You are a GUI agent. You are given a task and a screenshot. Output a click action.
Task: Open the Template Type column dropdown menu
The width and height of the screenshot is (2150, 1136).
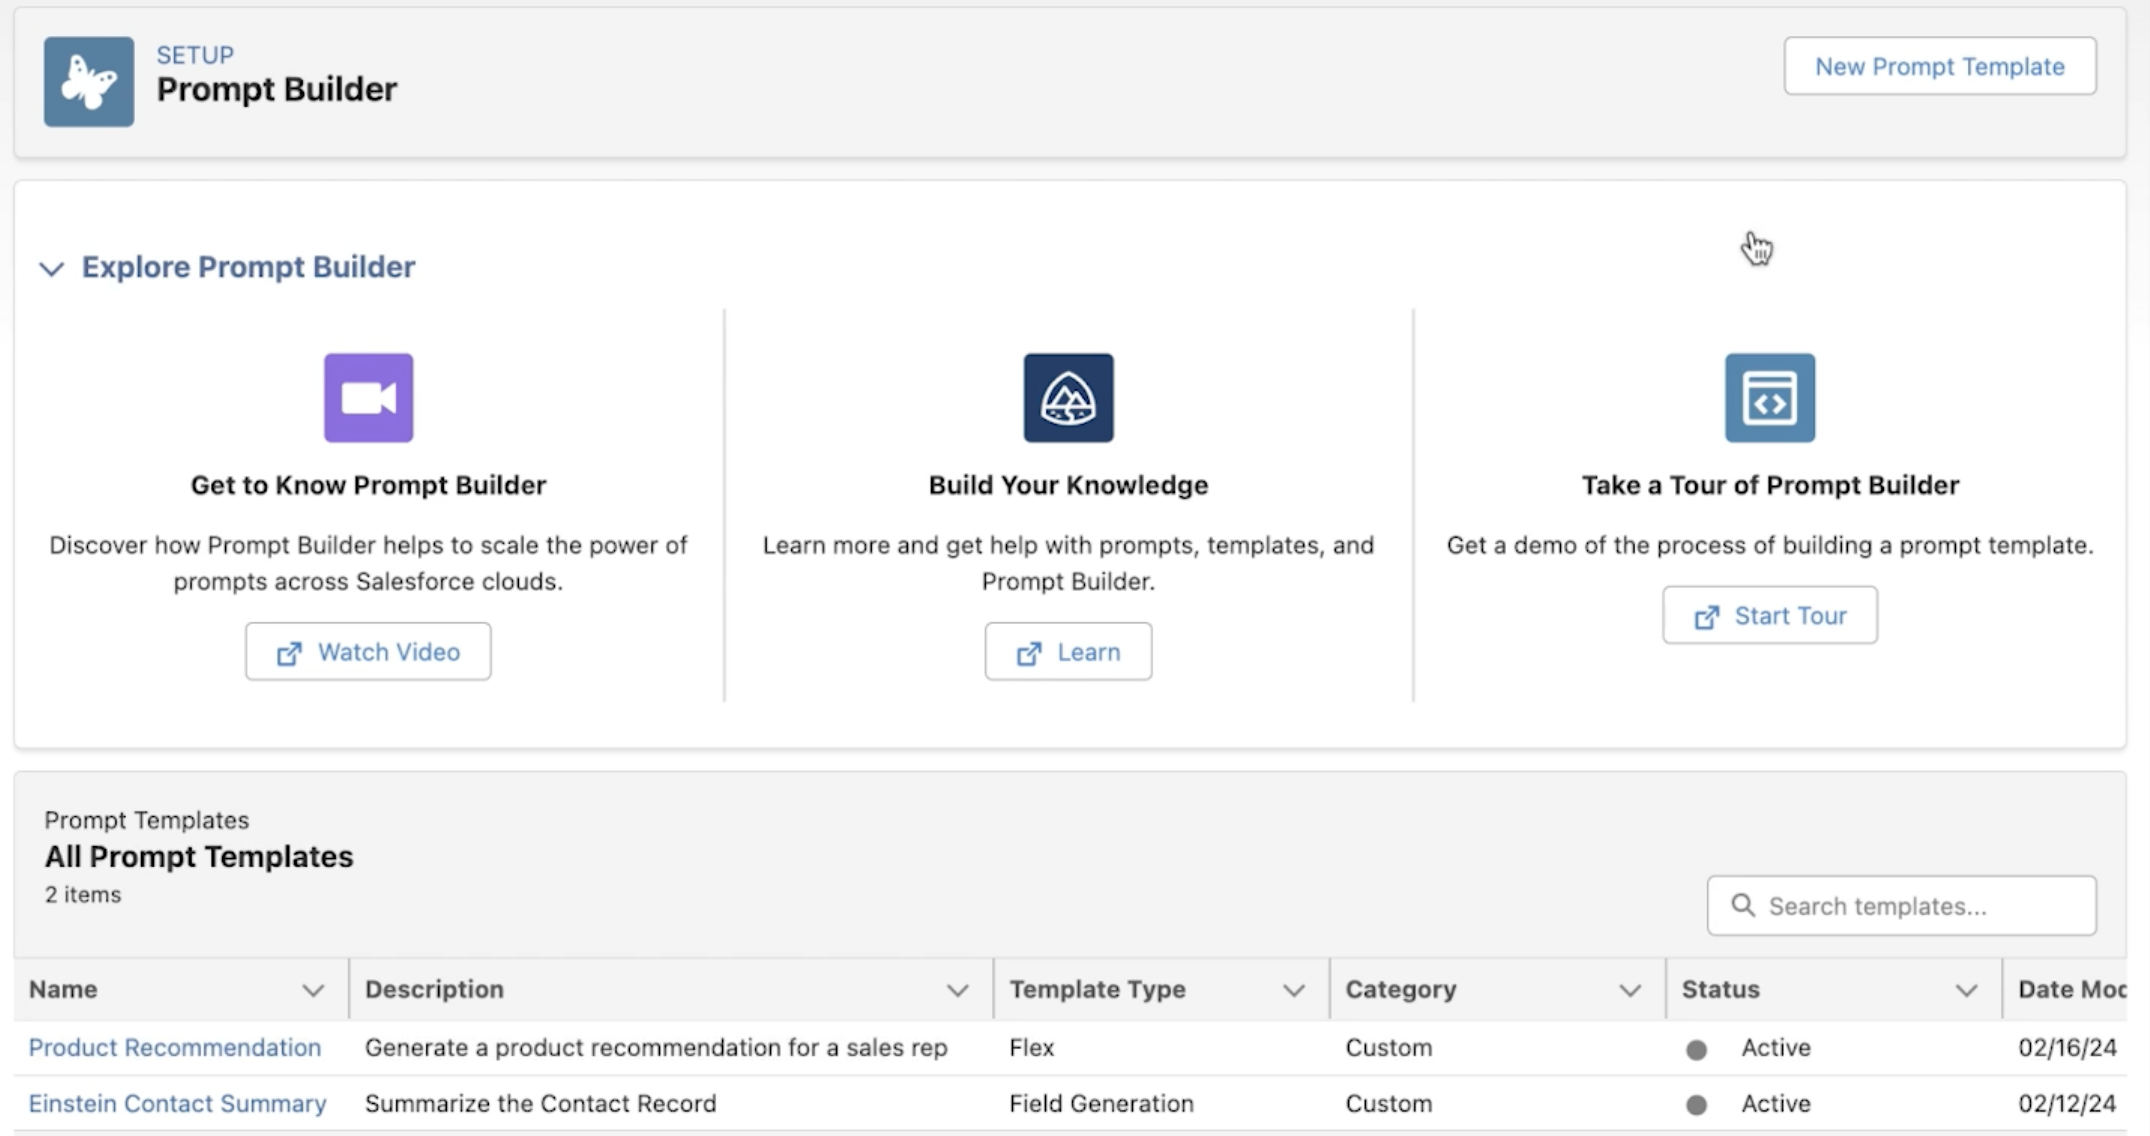pyautogui.click(x=1293, y=990)
